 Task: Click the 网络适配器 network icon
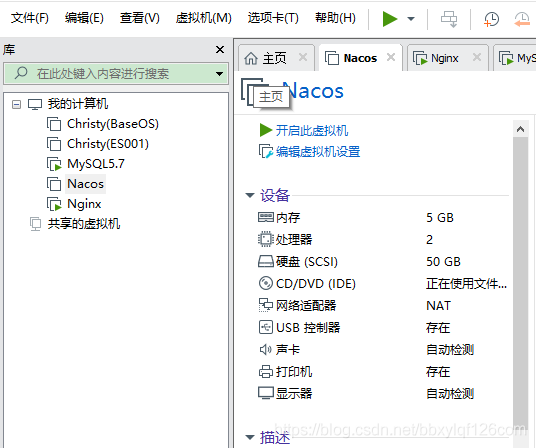coord(266,305)
